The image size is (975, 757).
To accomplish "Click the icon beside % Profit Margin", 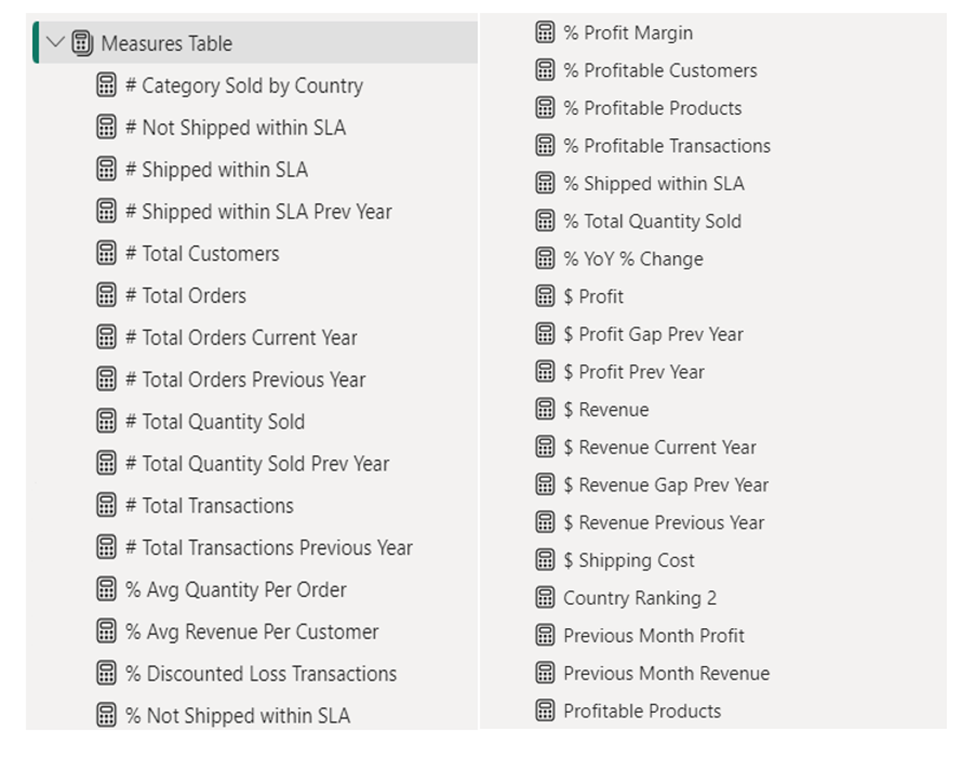I will (545, 32).
